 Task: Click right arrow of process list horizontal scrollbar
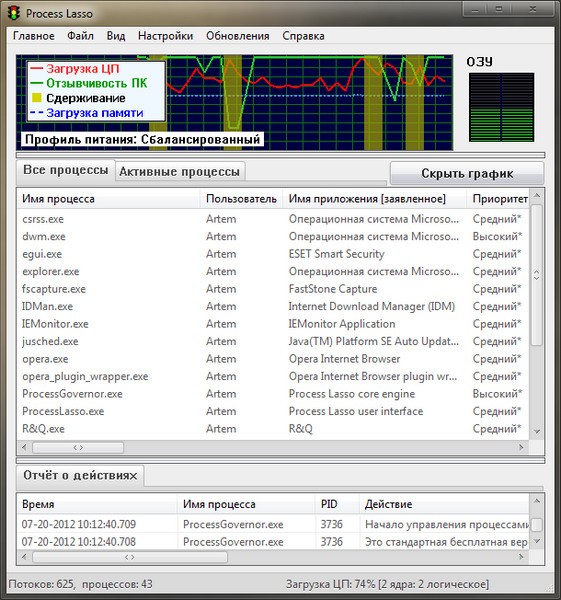coord(521,447)
